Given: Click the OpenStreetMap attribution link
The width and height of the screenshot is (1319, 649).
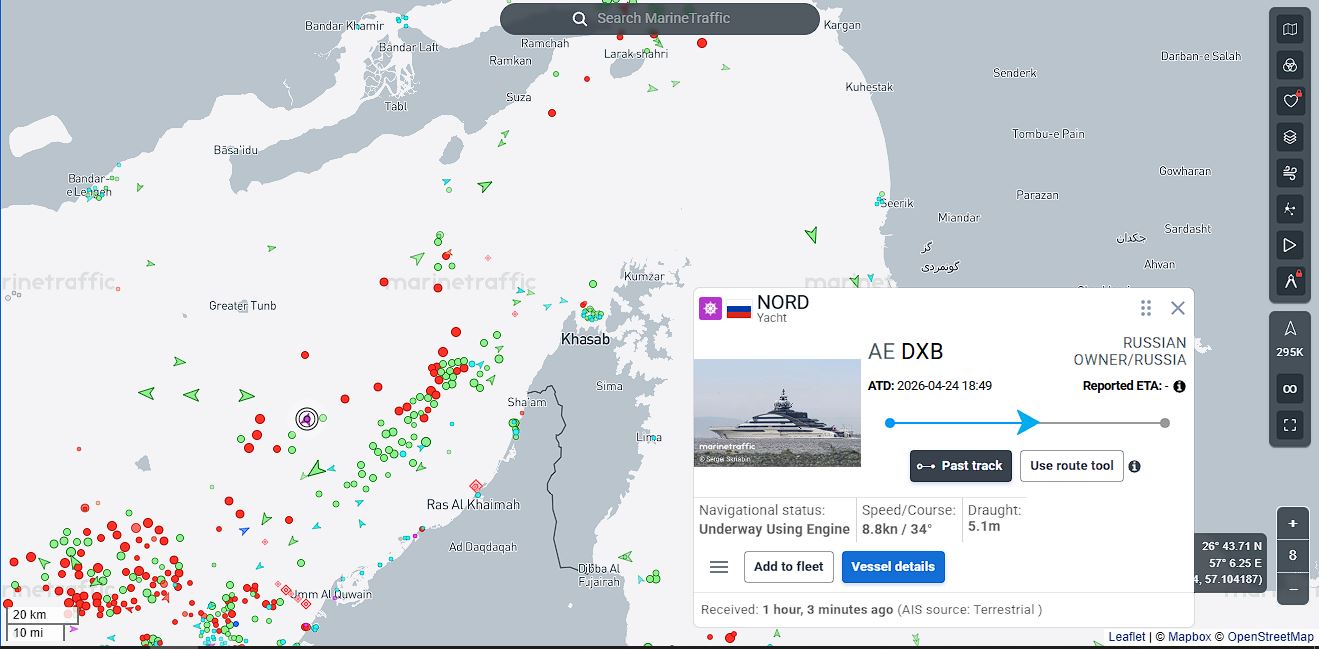Looking at the screenshot, I should (x=1271, y=637).
